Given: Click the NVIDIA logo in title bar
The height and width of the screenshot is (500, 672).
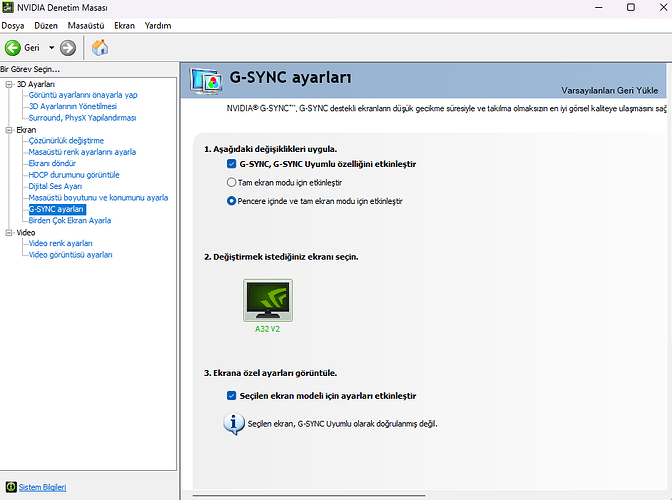Looking at the screenshot, I should point(9,8).
